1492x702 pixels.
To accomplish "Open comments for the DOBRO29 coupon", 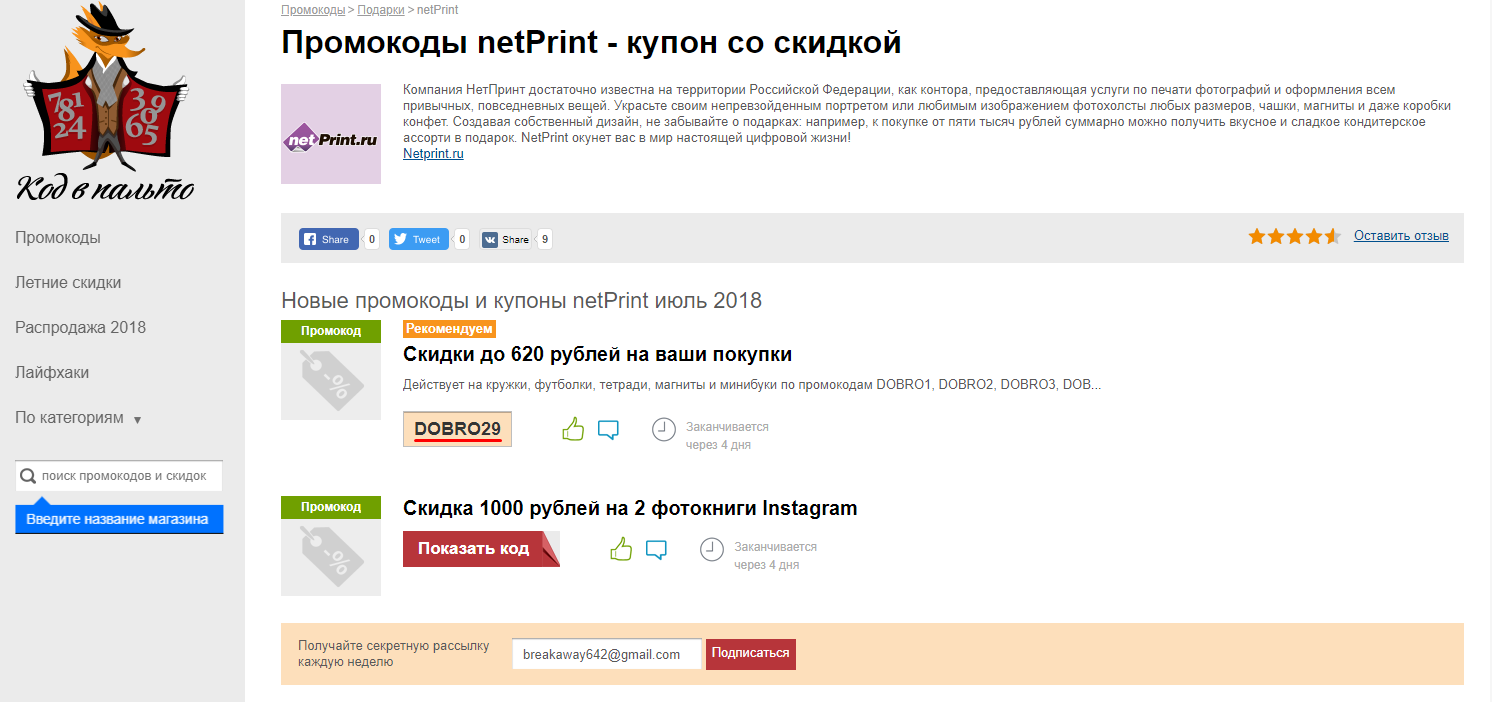I will click(x=608, y=430).
